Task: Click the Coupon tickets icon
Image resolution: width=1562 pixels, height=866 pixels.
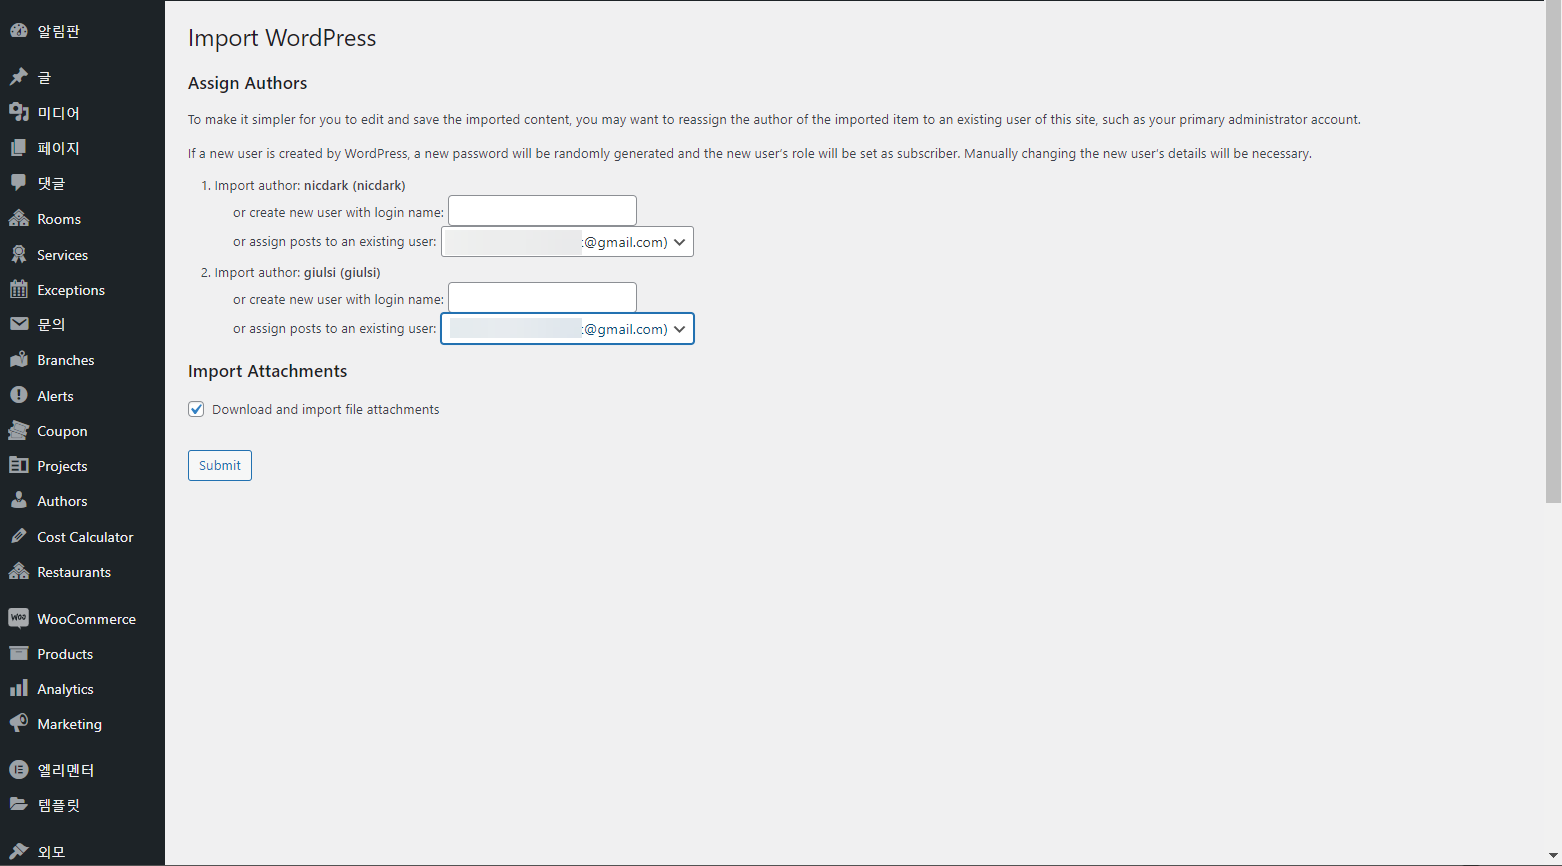Action: point(18,431)
